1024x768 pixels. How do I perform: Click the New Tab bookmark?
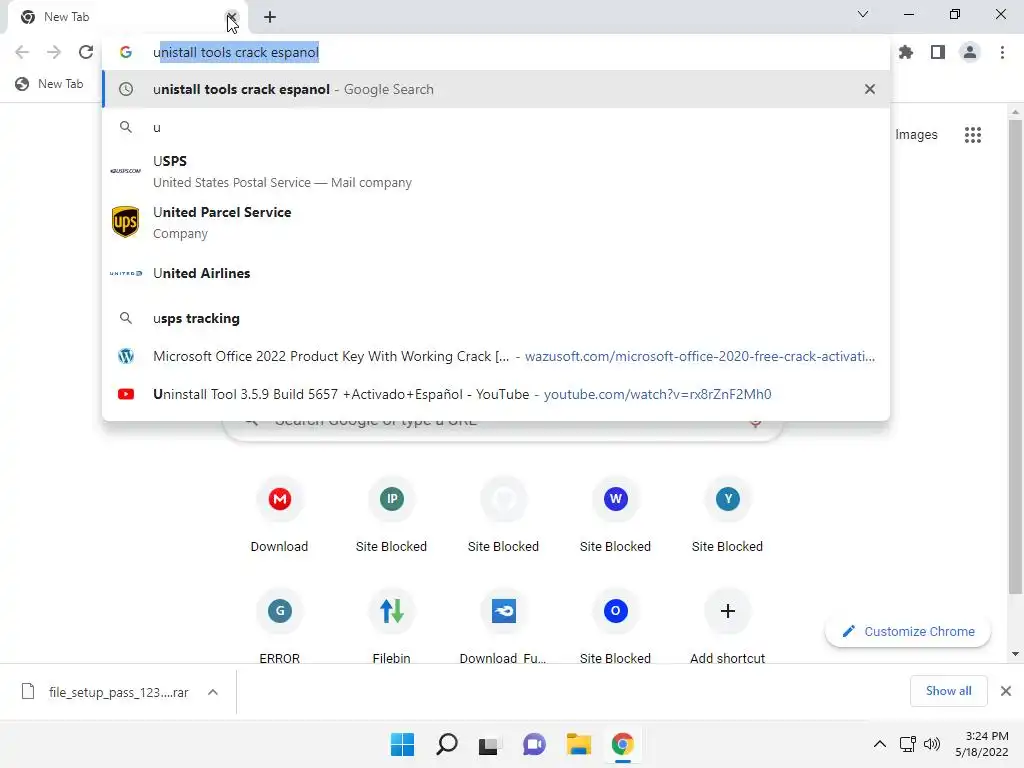tap(50, 84)
